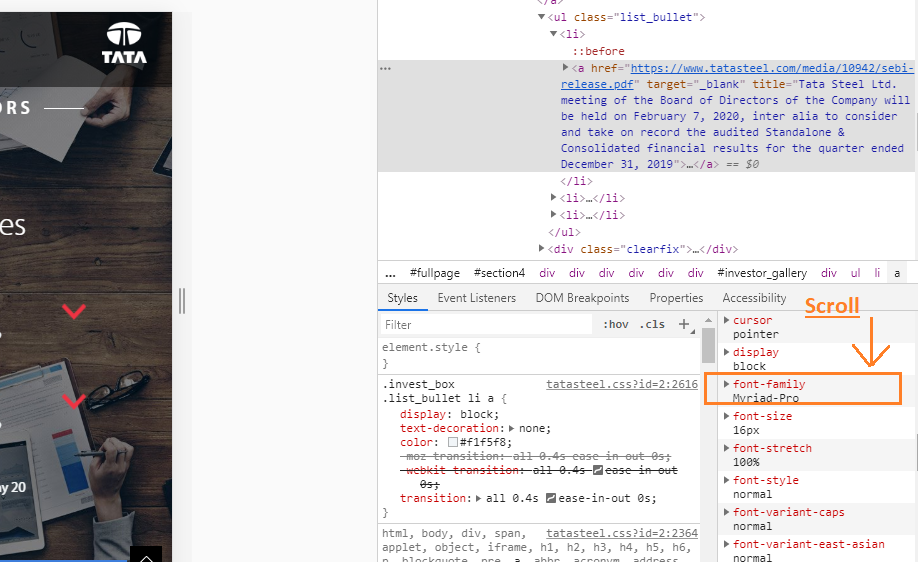This screenshot has width=918, height=562.
Task: Open the Event Listeners tab
Action: tap(477, 298)
